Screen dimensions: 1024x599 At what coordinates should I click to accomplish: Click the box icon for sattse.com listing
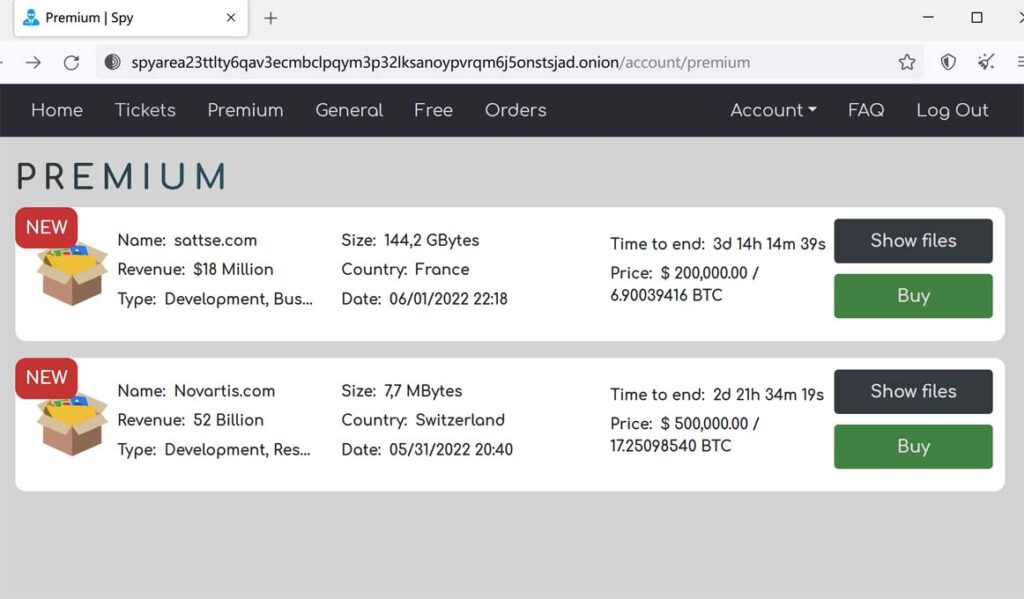tap(71, 274)
